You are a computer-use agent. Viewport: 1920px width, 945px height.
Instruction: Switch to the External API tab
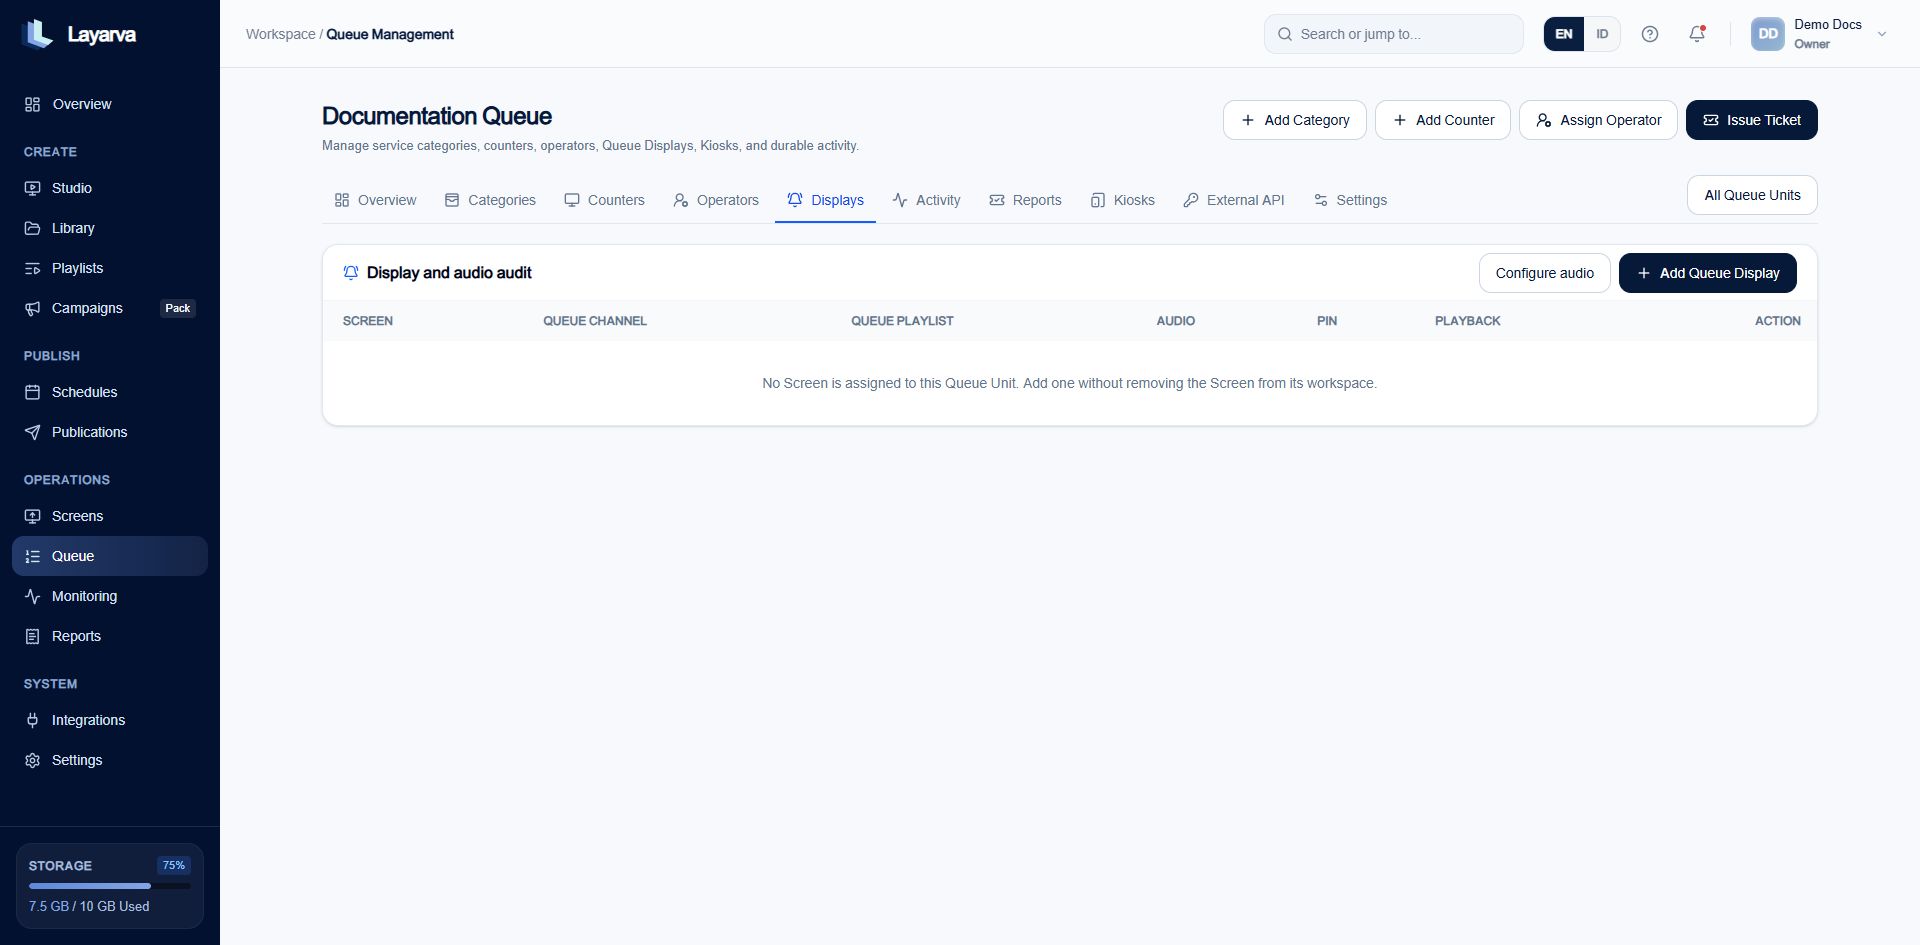point(1234,200)
